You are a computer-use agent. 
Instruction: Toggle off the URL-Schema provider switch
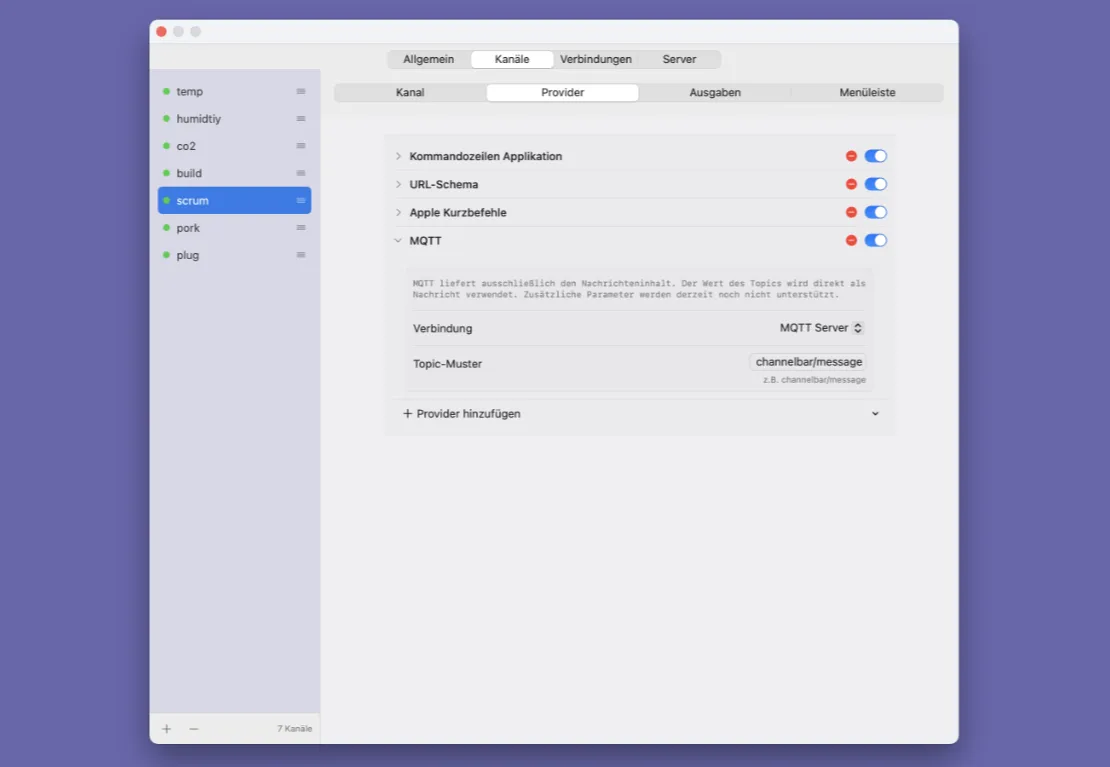click(875, 184)
